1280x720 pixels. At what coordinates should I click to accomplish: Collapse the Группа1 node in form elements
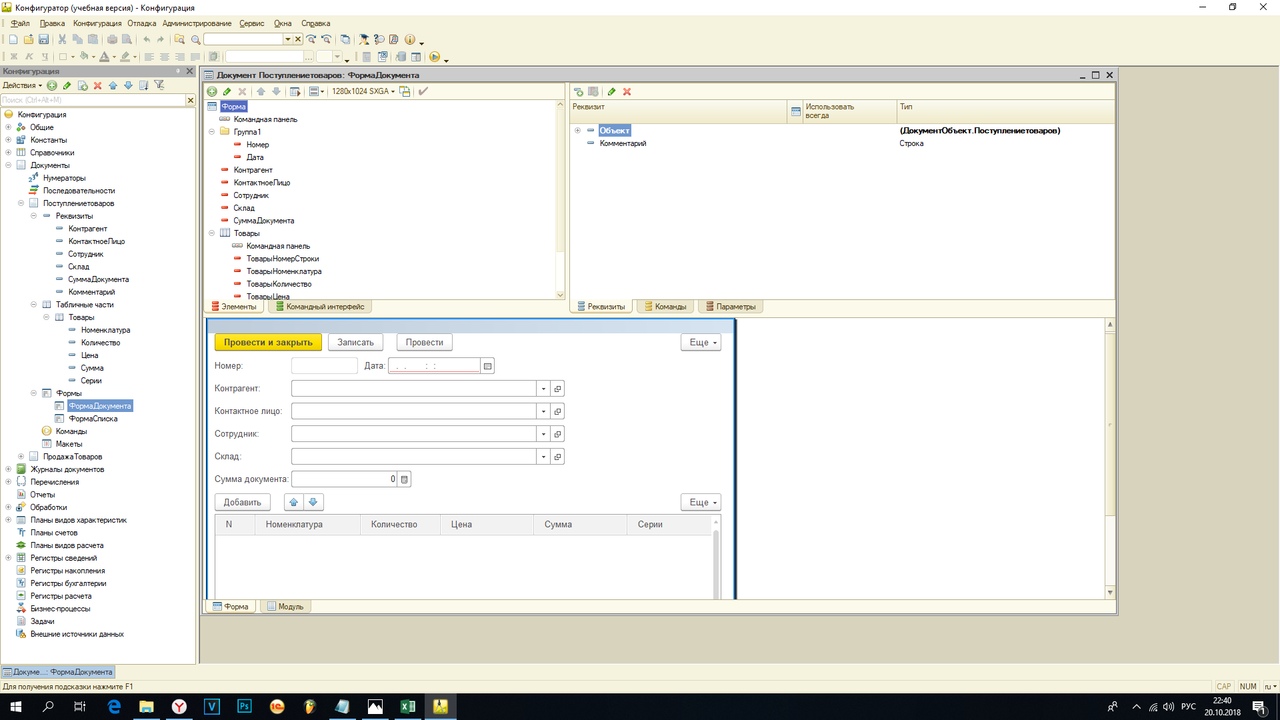tap(211, 132)
